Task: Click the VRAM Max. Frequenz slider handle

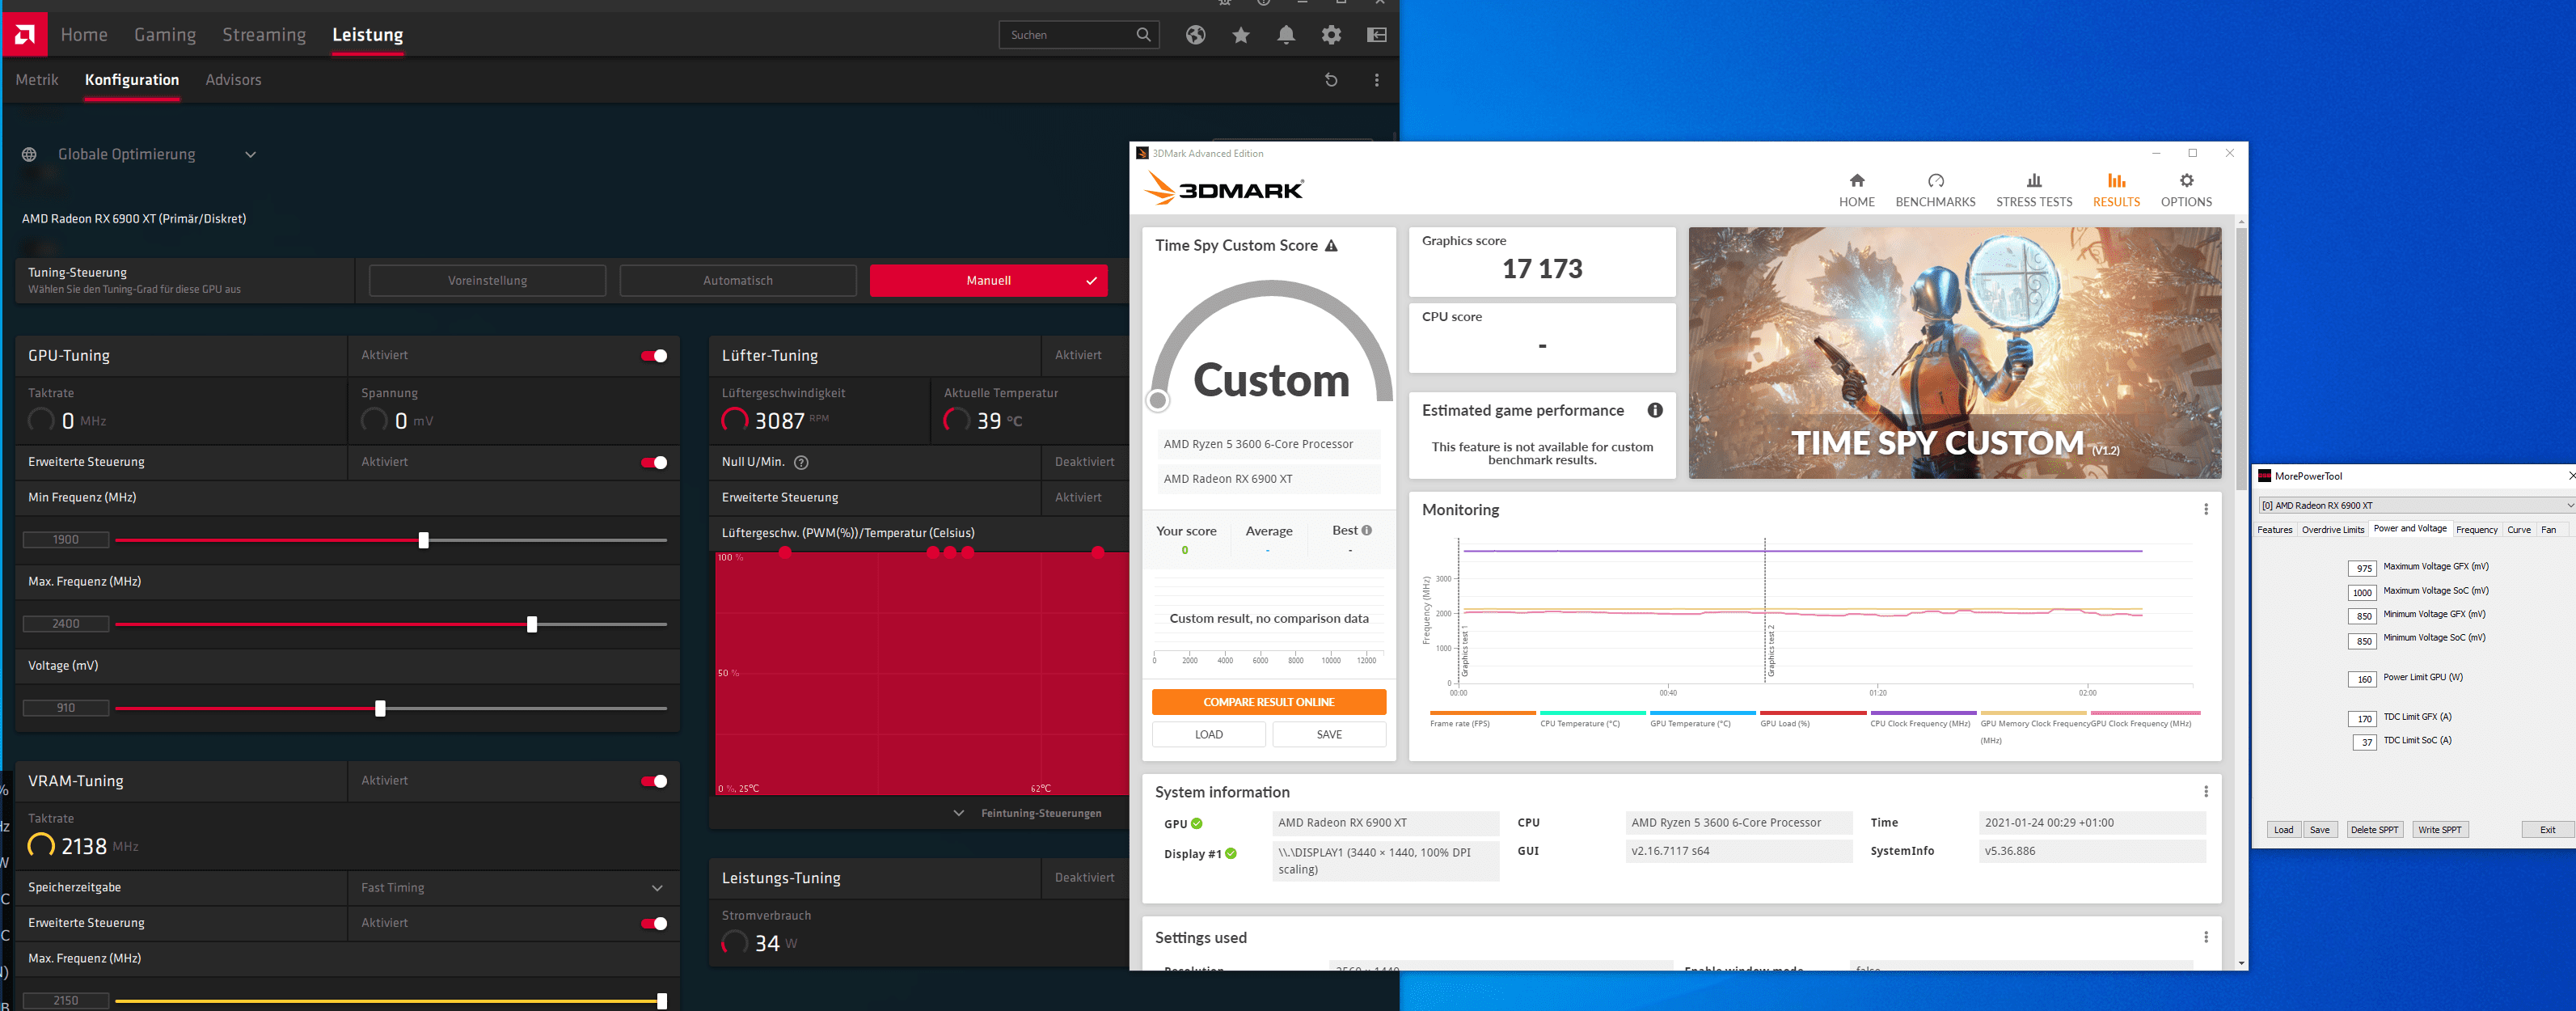Action: (x=661, y=1001)
